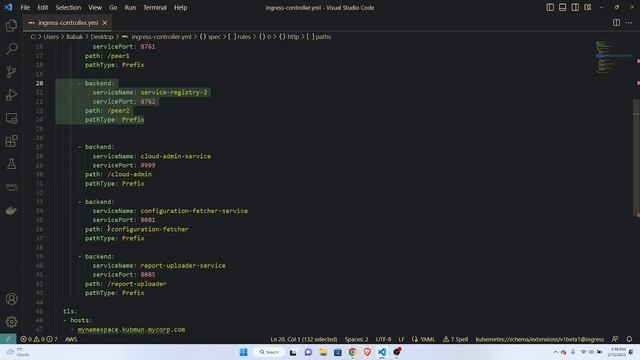Open the notifications bell

tap(629, 339)
